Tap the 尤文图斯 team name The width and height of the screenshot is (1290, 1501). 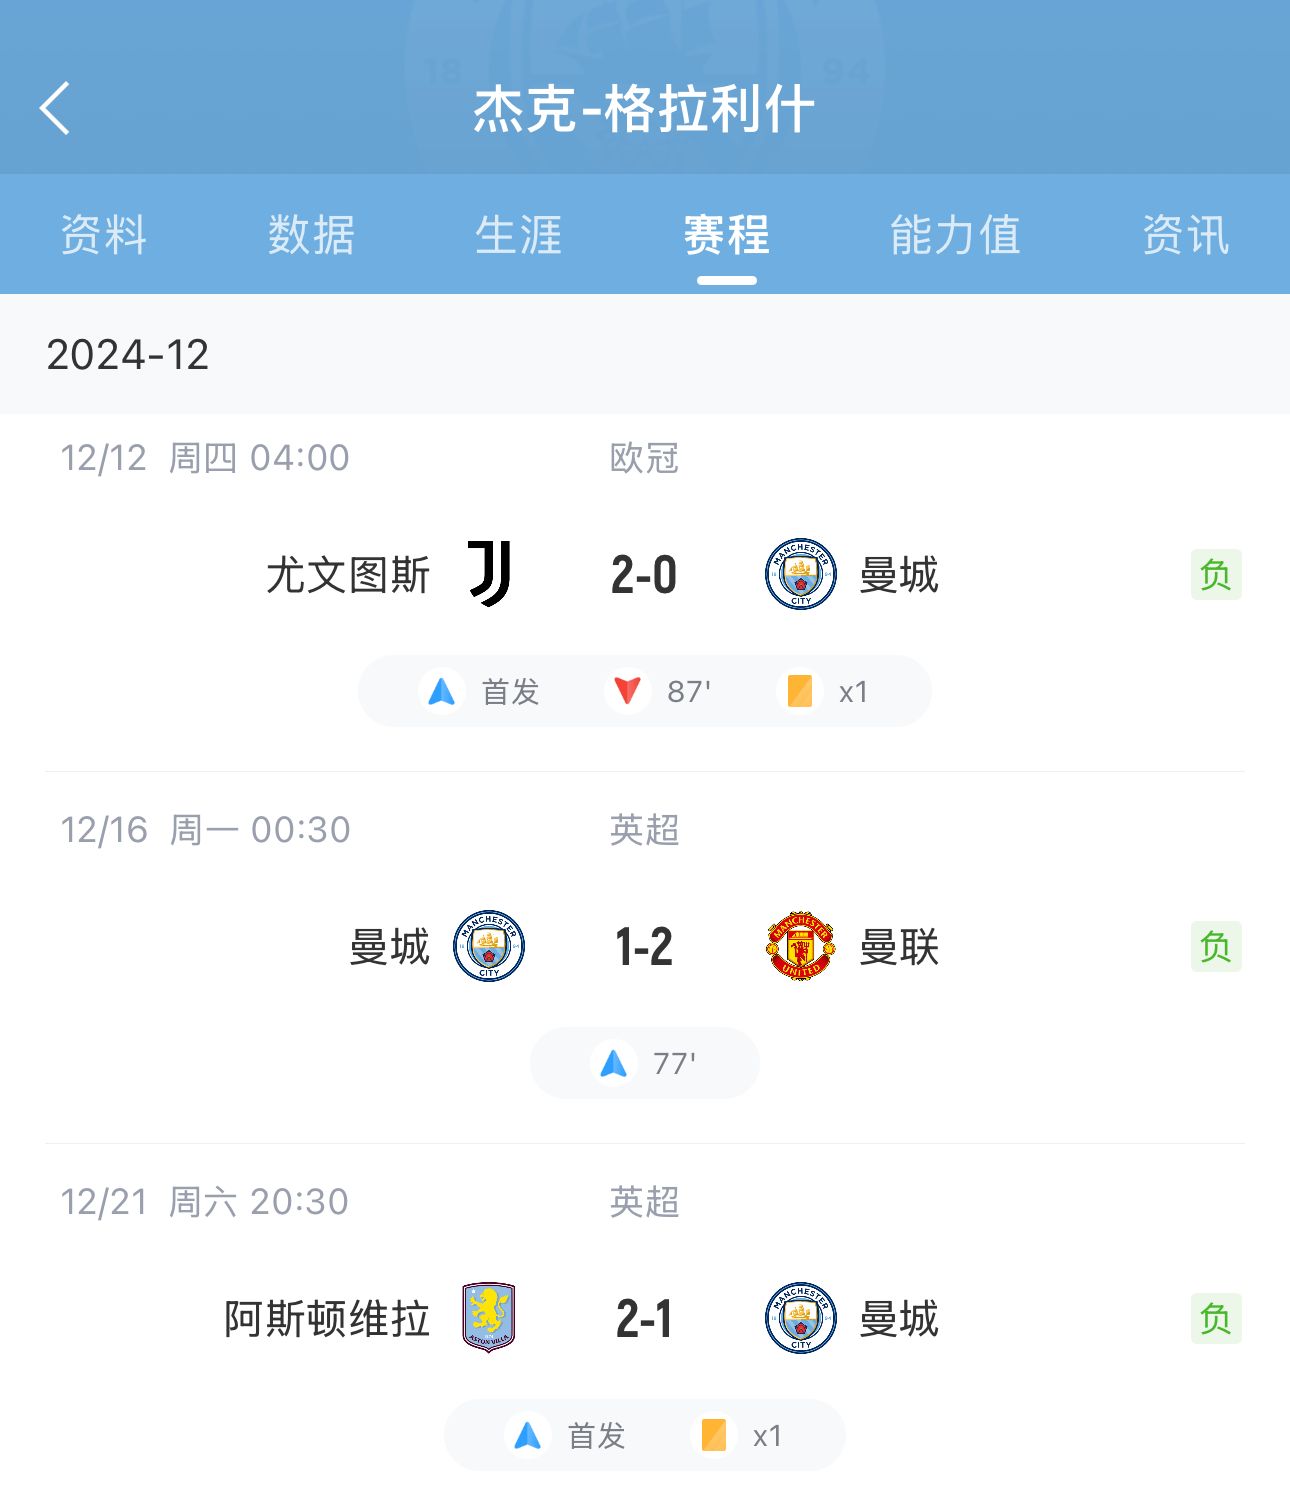point(348,575)
